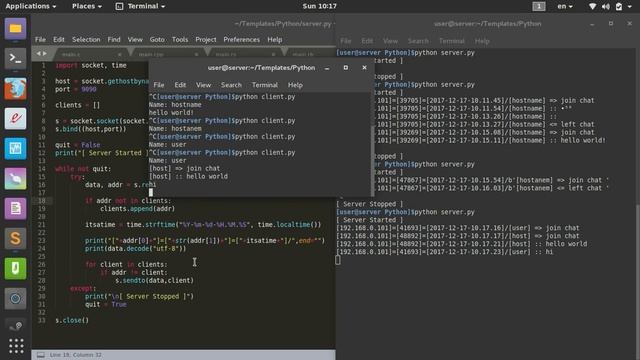Open the Files manager from the dock
The height and width of the screenshot is (360, 640).
point(16,29)
